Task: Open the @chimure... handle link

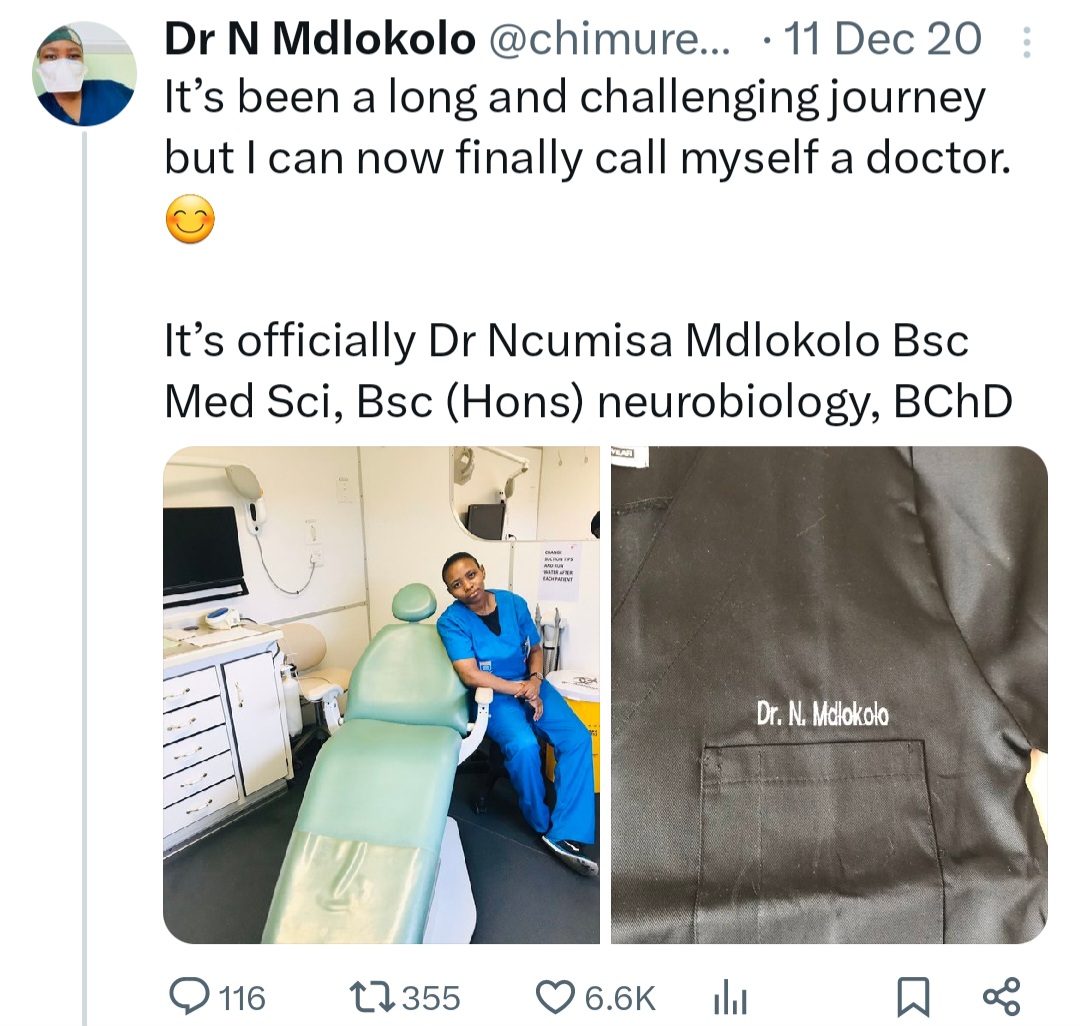Action: [609, 40]
